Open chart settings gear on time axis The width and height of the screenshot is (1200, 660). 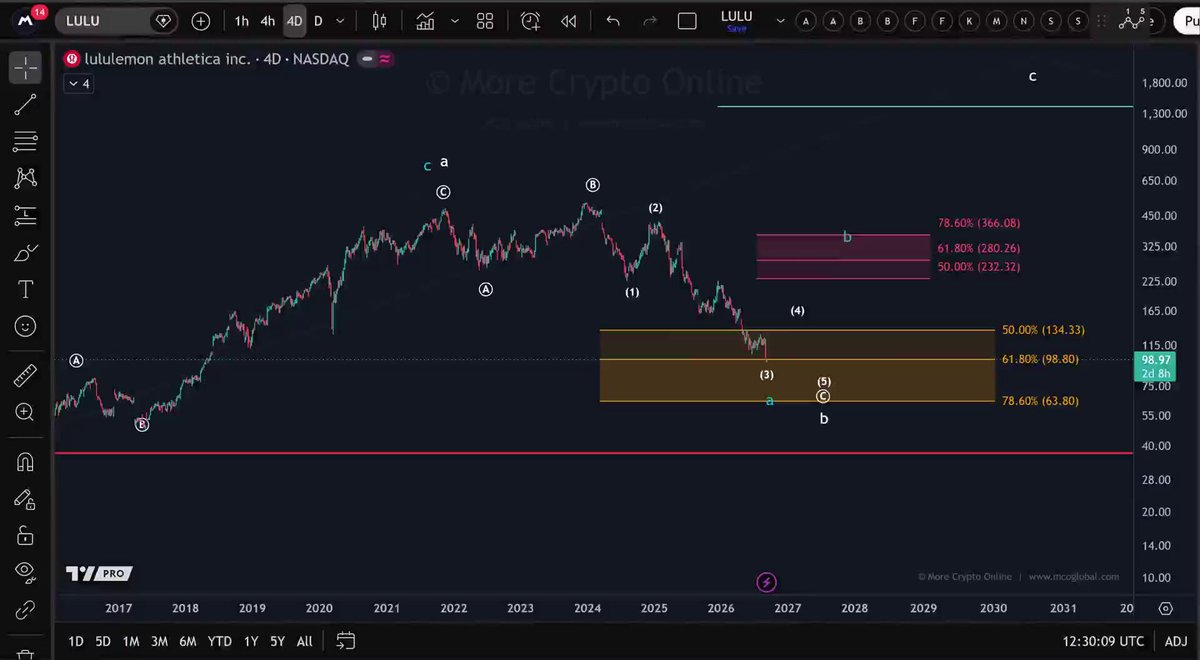[x=1165, y=608]
